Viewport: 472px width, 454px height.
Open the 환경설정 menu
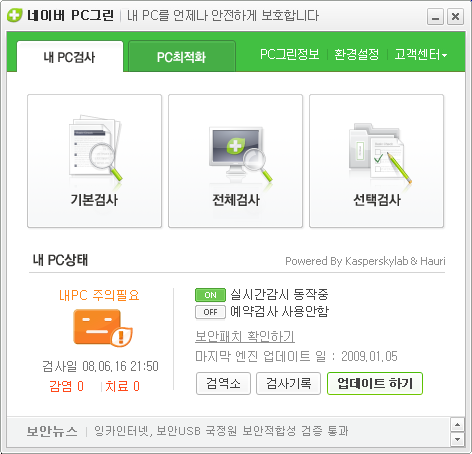click(x=357, y=54)
